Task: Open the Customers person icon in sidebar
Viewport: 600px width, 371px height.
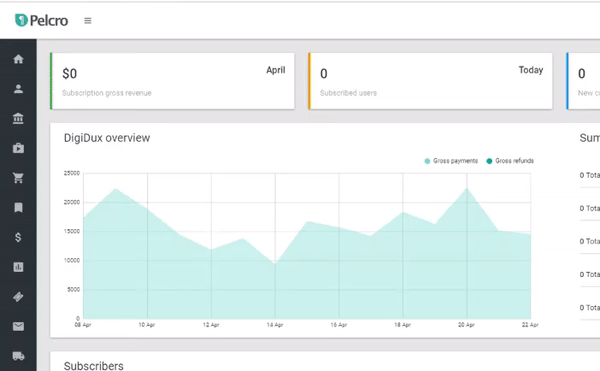Action: pyautogui.click(x=18, y=89)
